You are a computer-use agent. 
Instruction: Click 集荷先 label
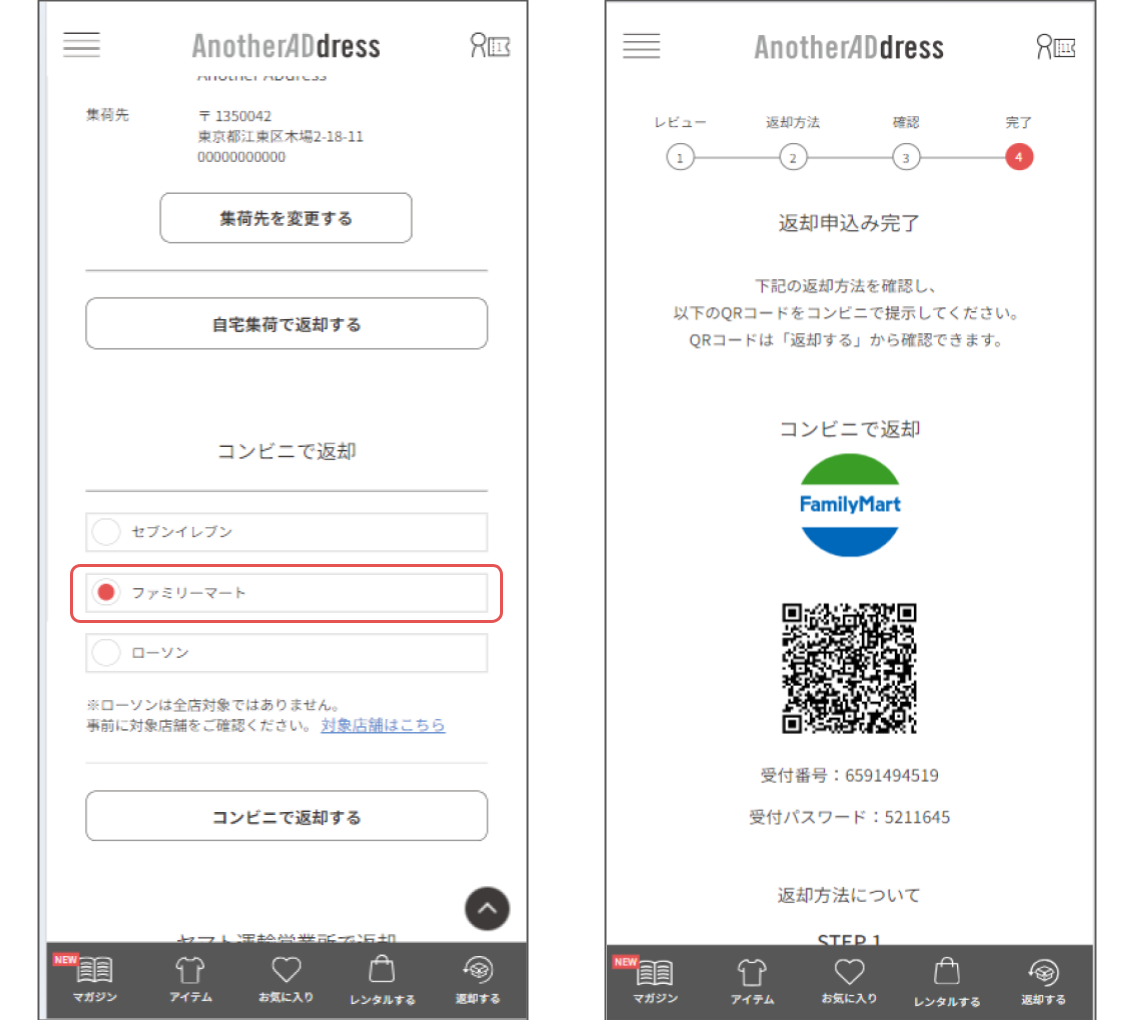[x=107, y=114]
